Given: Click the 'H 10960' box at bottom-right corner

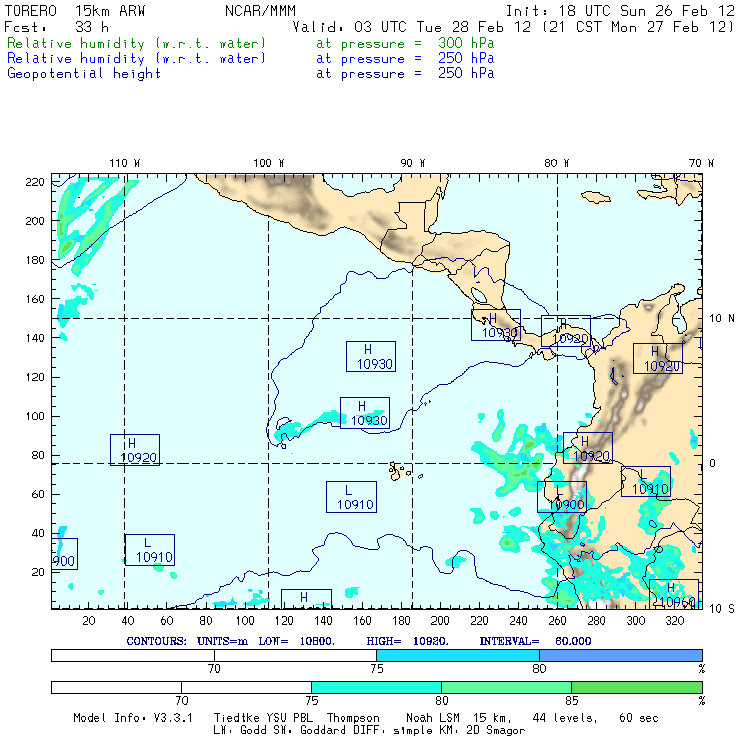Looking at the screenshot, I should [673, 594].
